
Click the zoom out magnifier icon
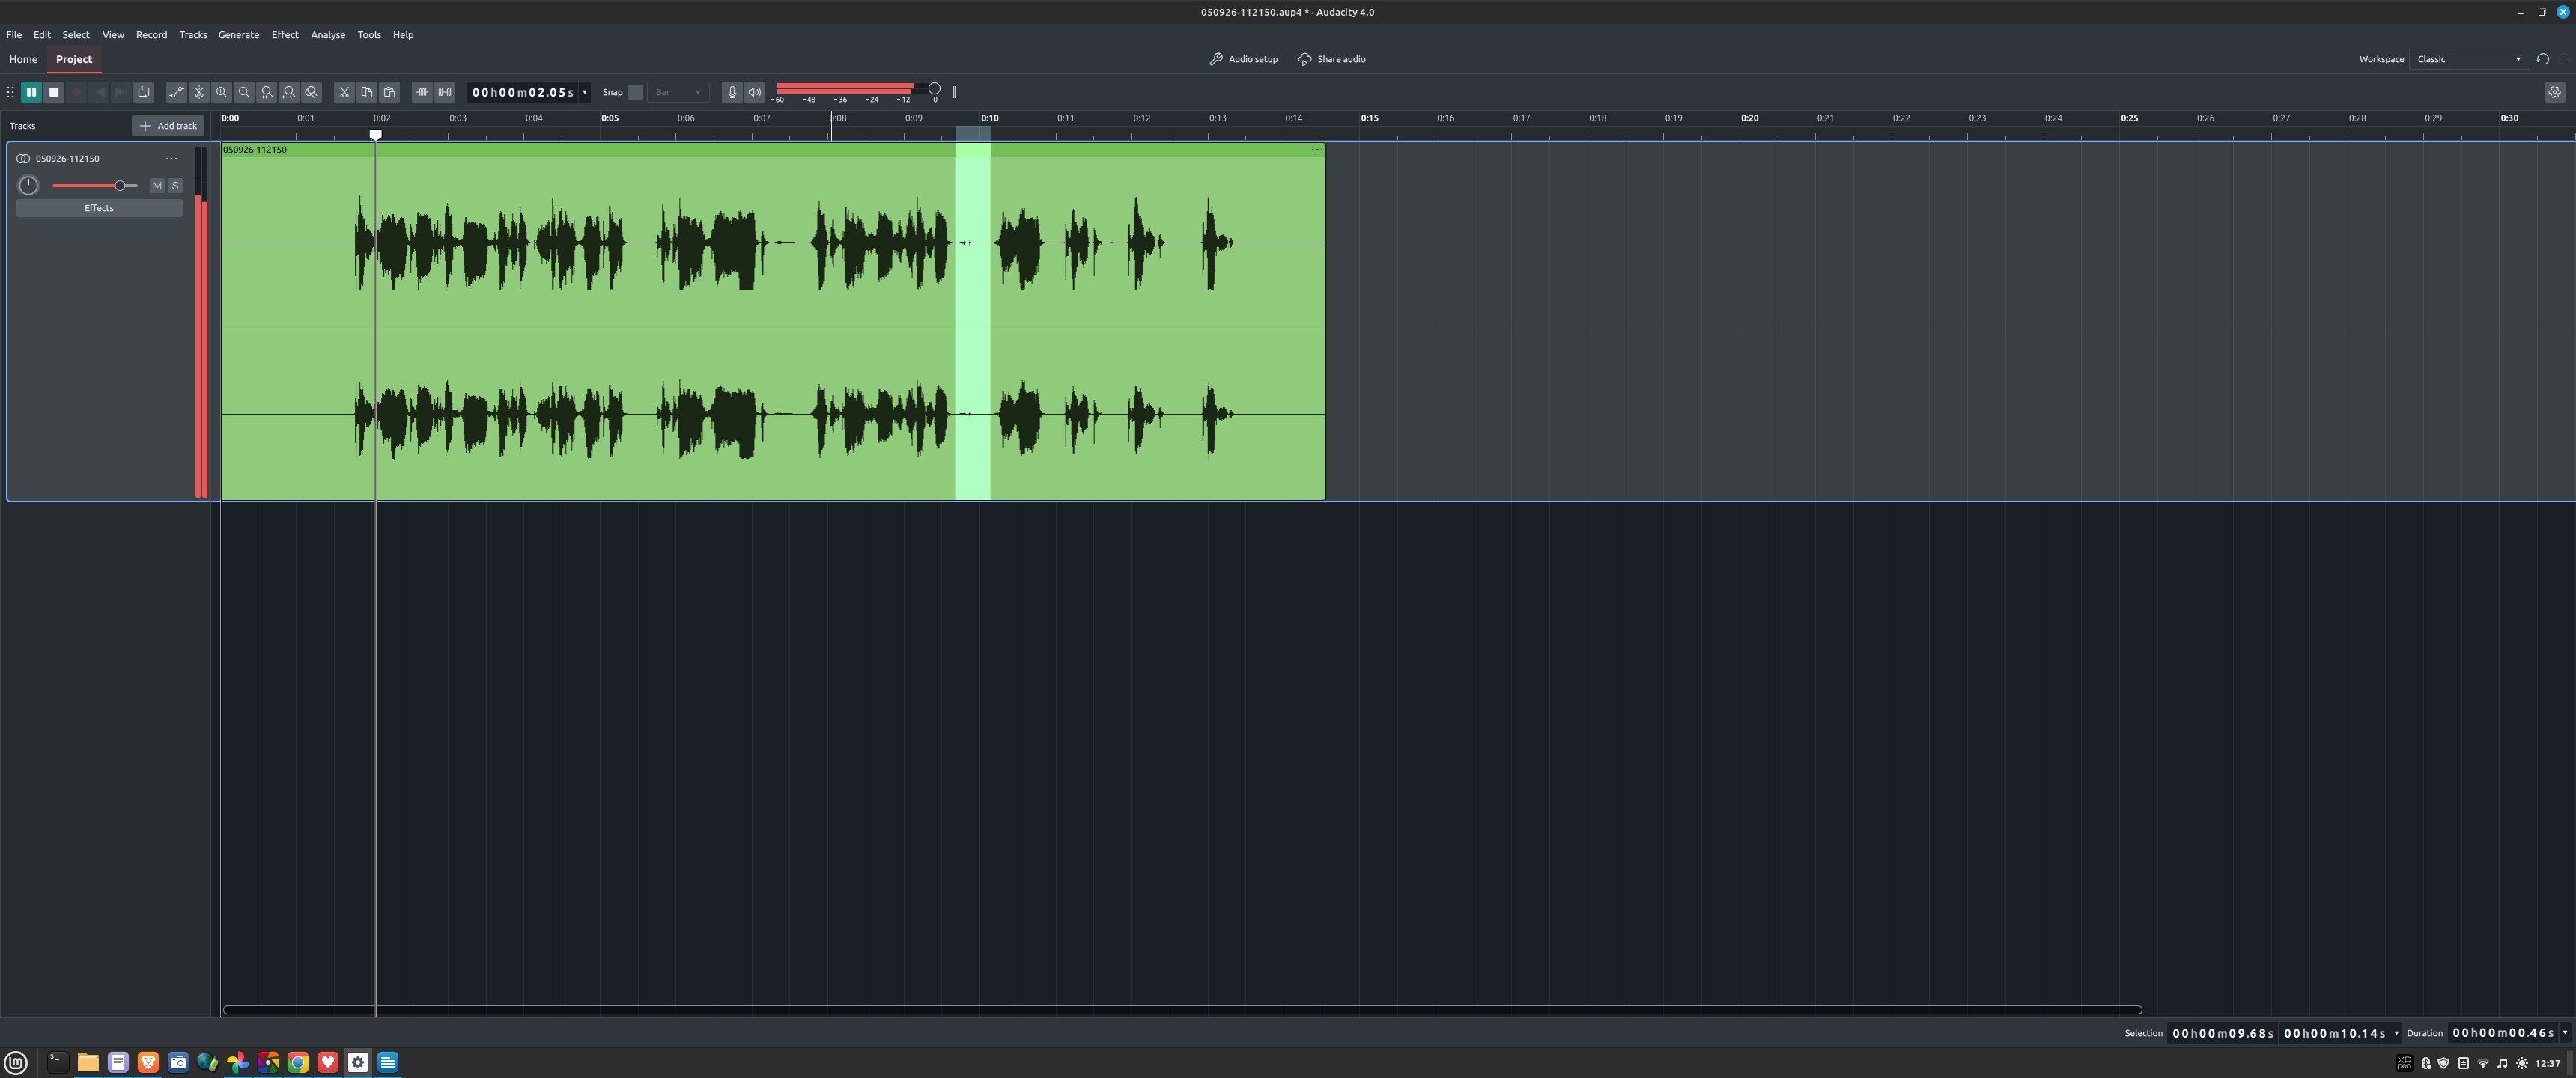point(244,92)
